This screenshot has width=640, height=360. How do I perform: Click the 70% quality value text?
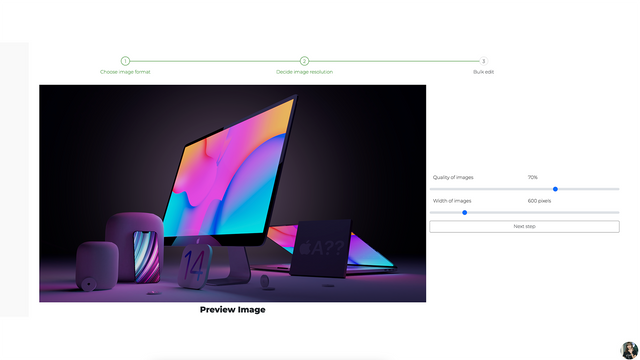(533, 178)
